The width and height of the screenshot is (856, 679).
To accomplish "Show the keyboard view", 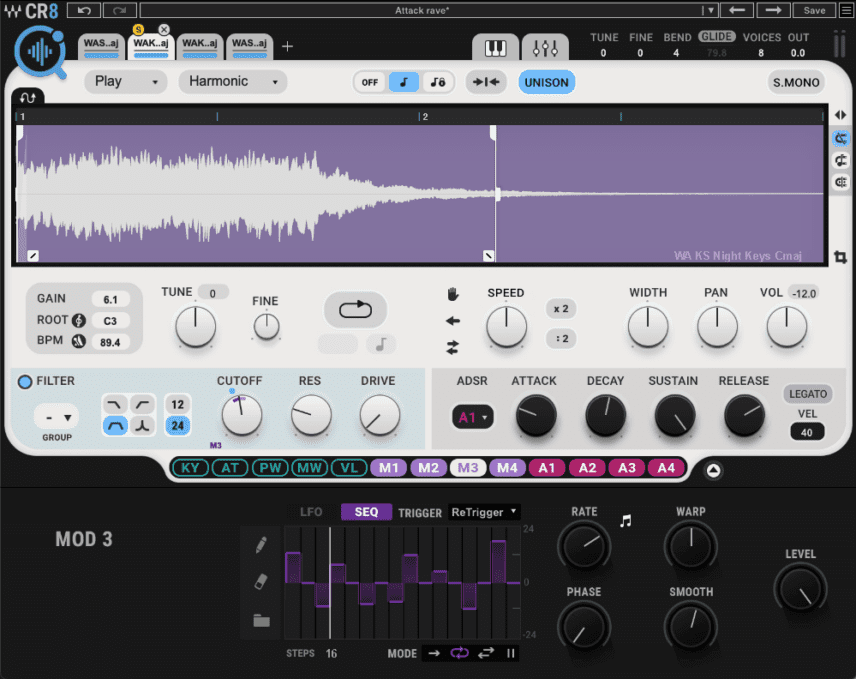I will 495,48.
